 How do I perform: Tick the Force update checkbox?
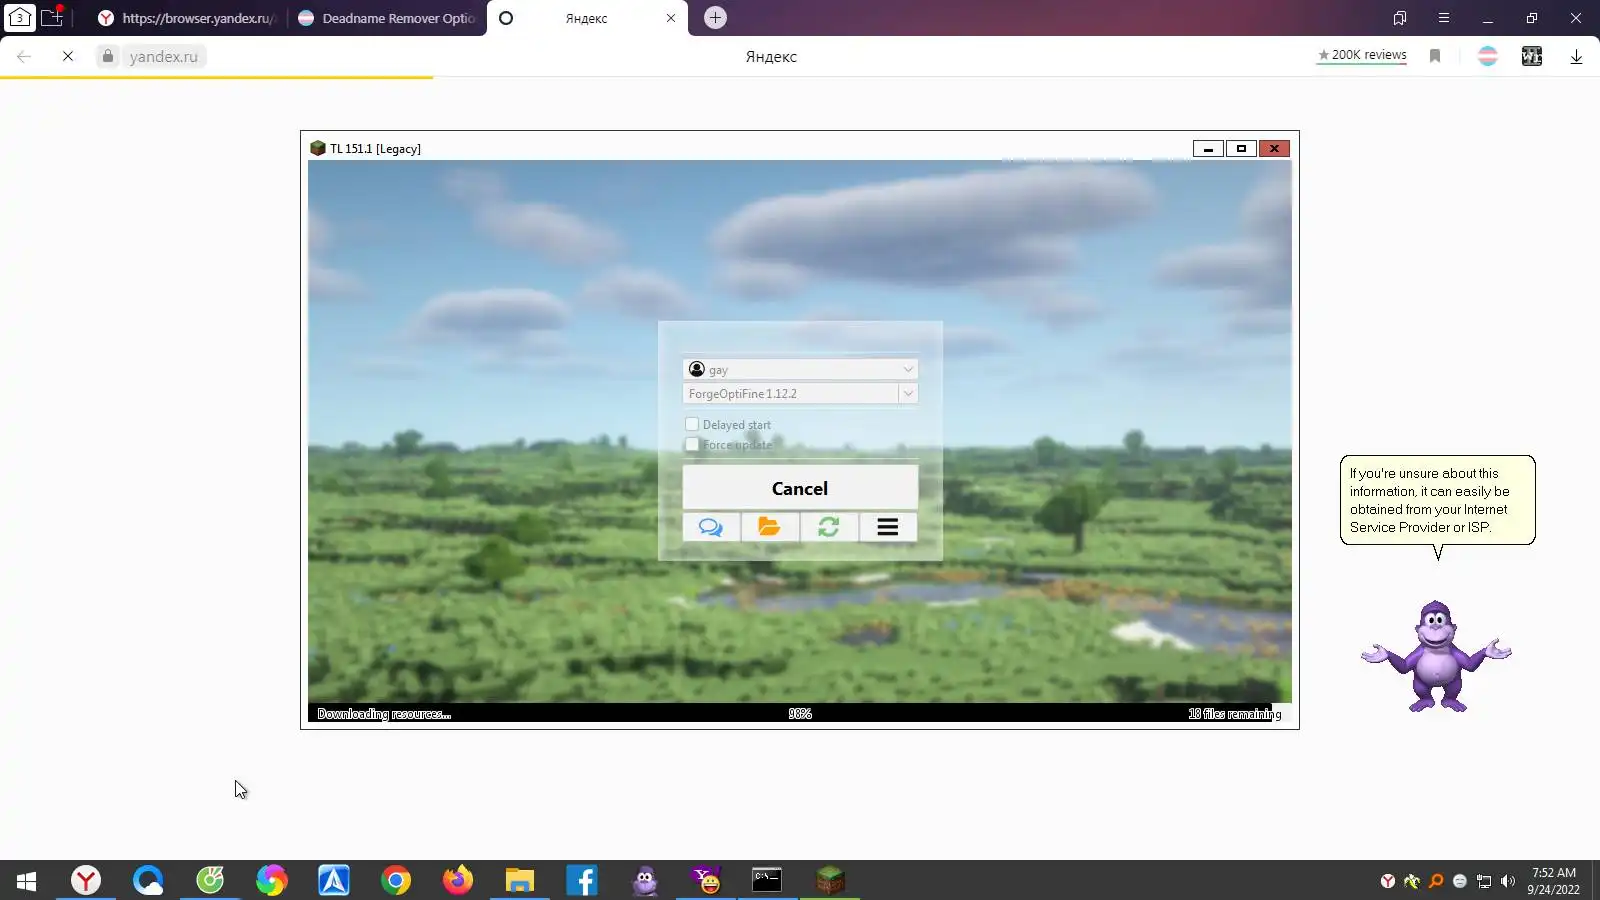click(x=692, y=444)
